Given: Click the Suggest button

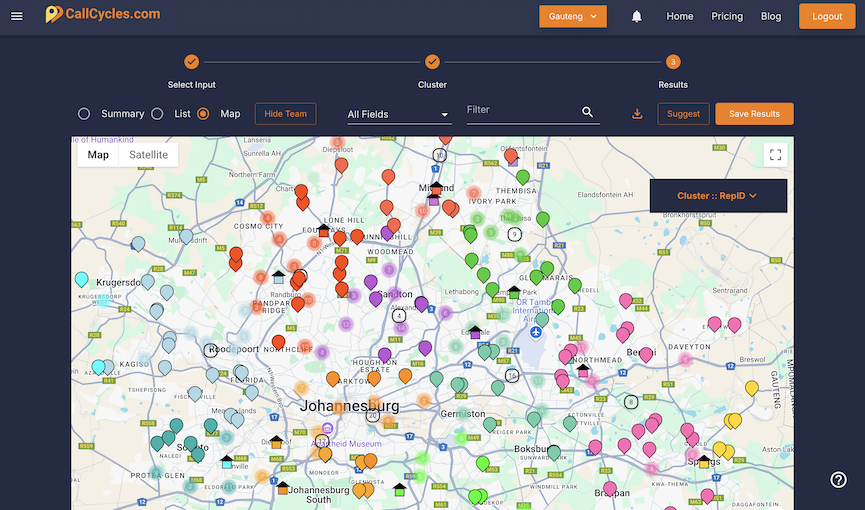Looking at the screenshot, I should click(683, 114).
